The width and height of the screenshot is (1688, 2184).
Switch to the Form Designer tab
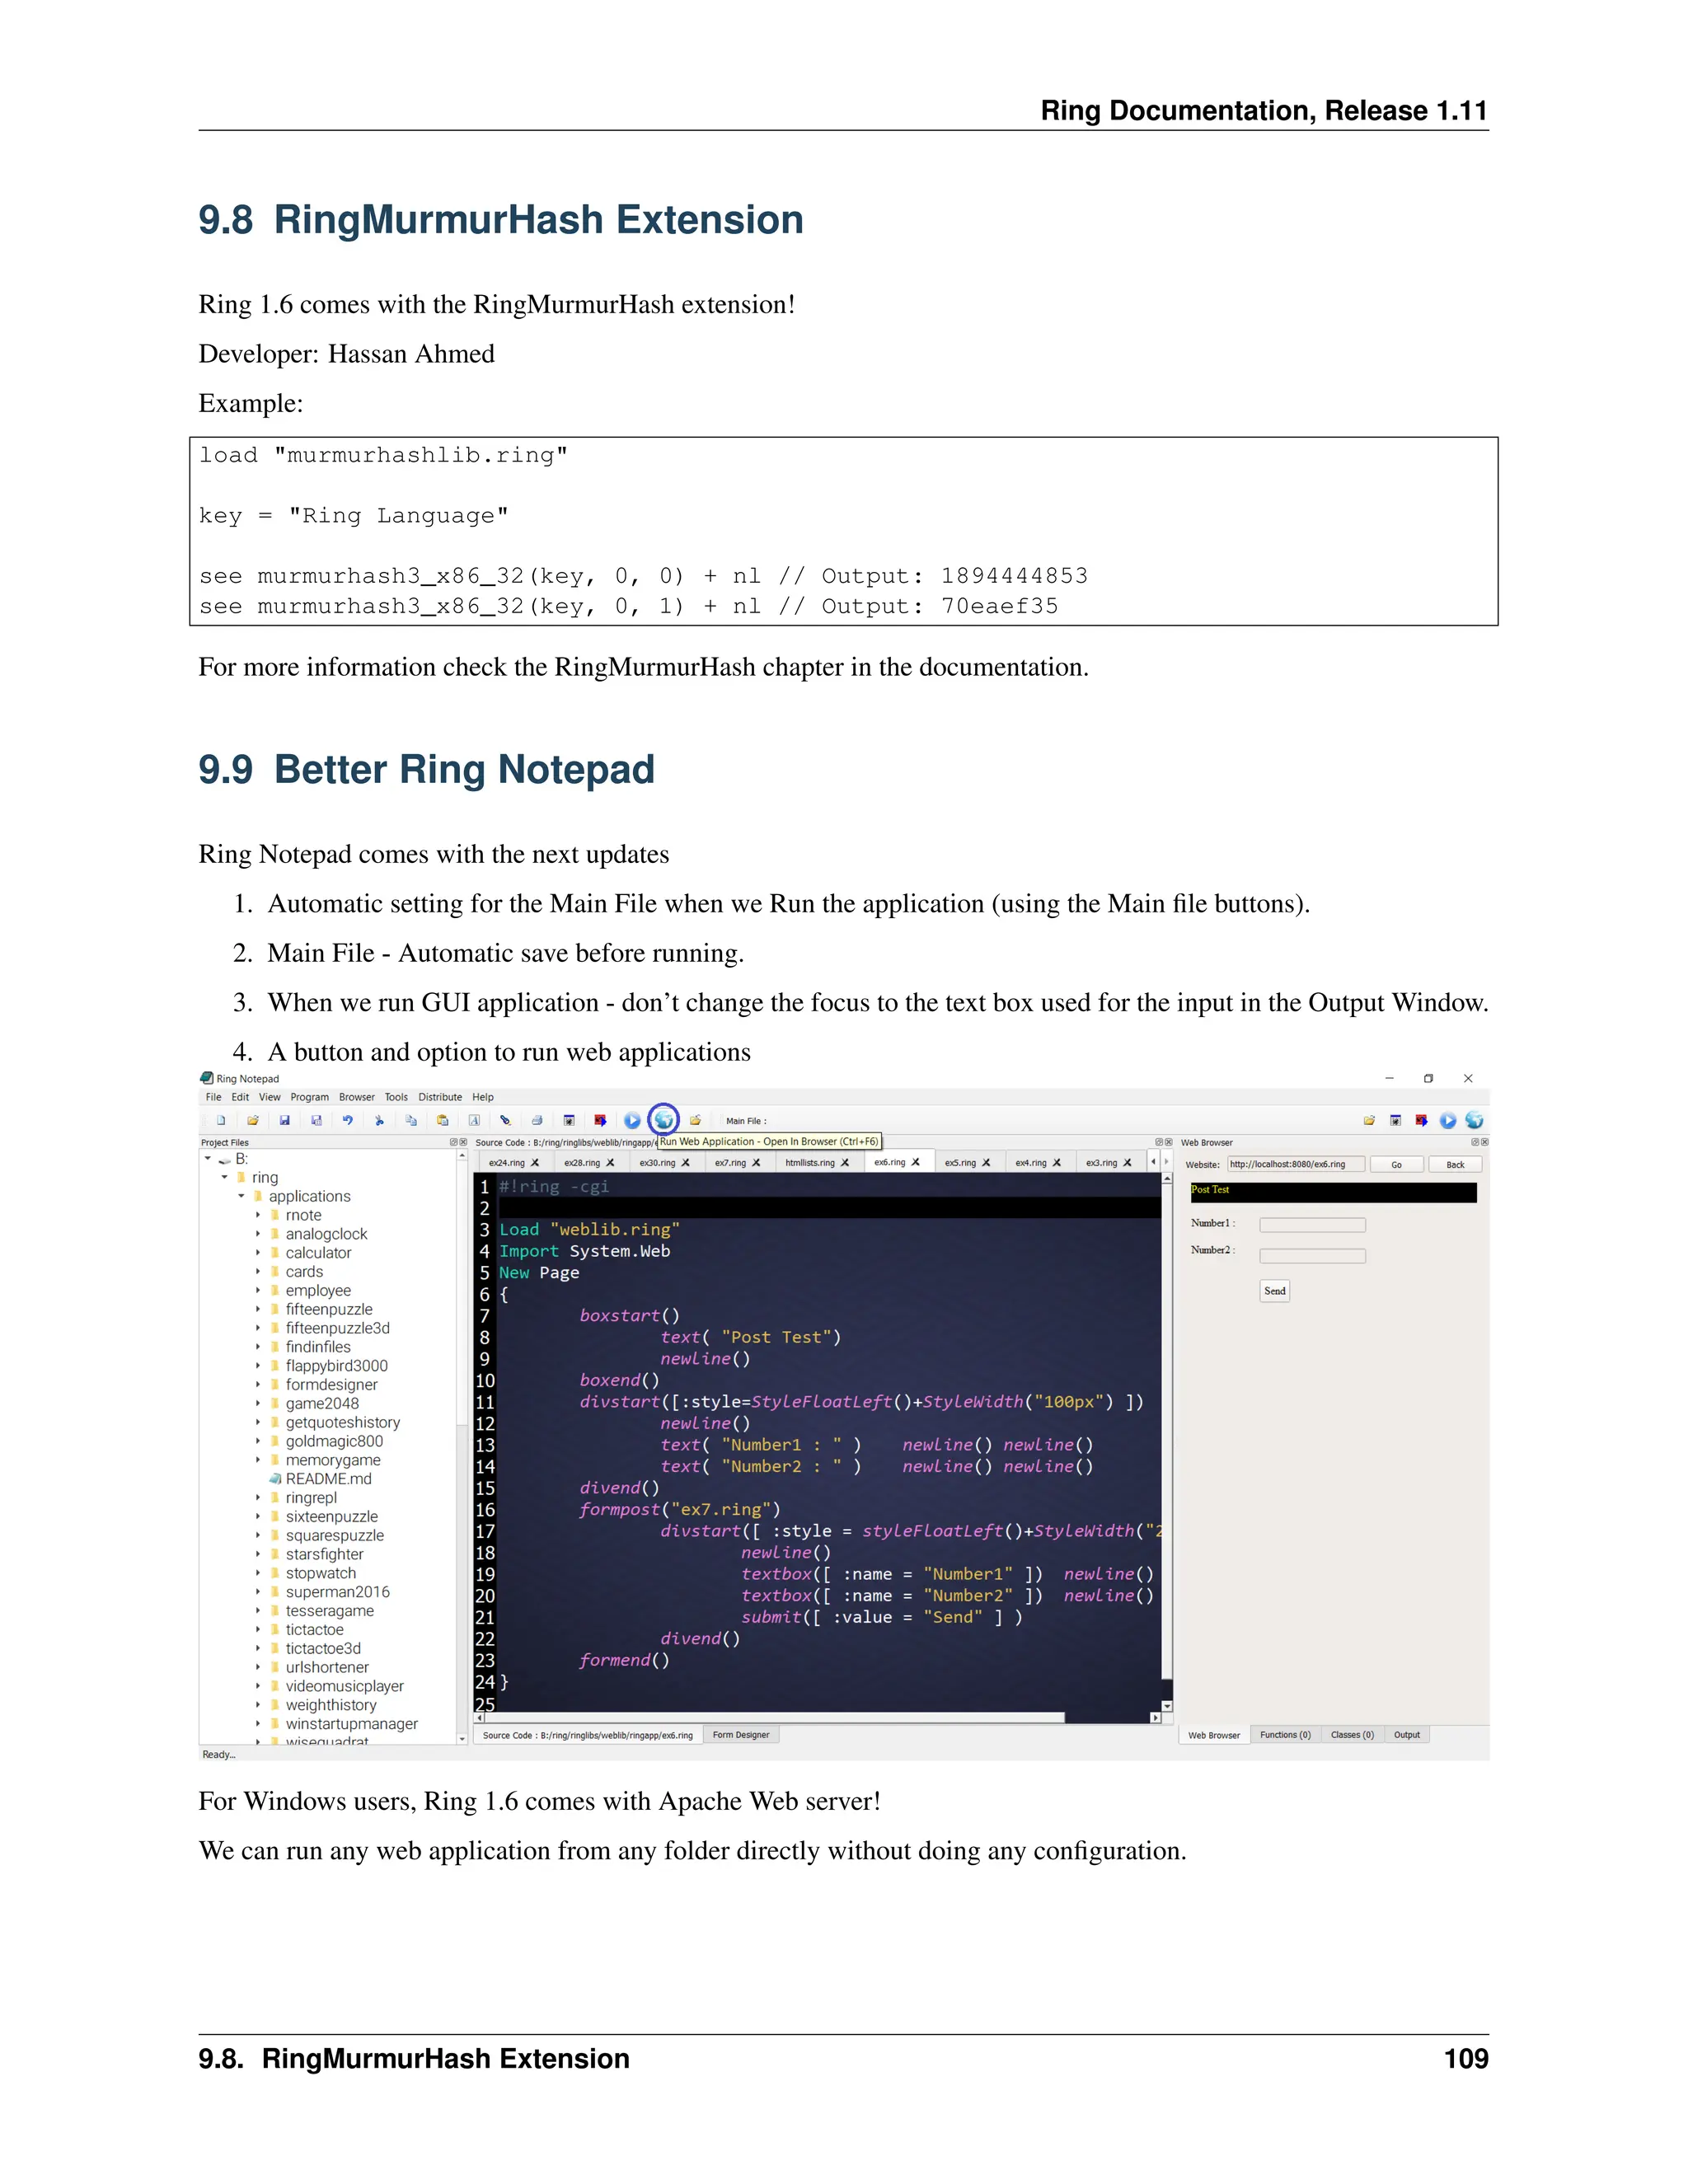click(740, 1735)
